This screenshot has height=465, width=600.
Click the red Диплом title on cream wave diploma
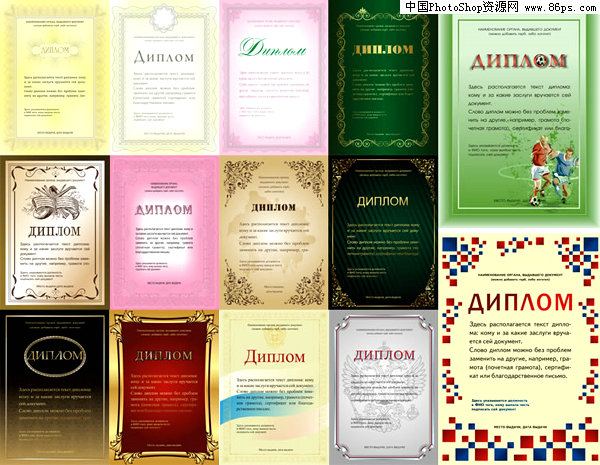pyautogui.click(x=275, y=357)
